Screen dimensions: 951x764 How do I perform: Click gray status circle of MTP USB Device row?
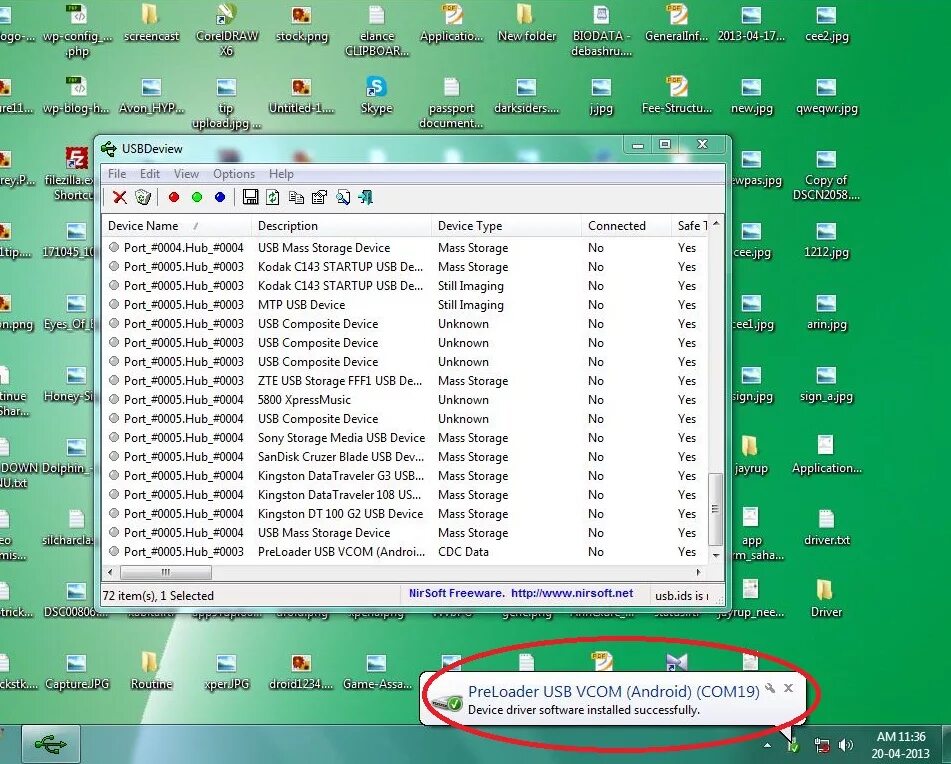coord(113,304)
